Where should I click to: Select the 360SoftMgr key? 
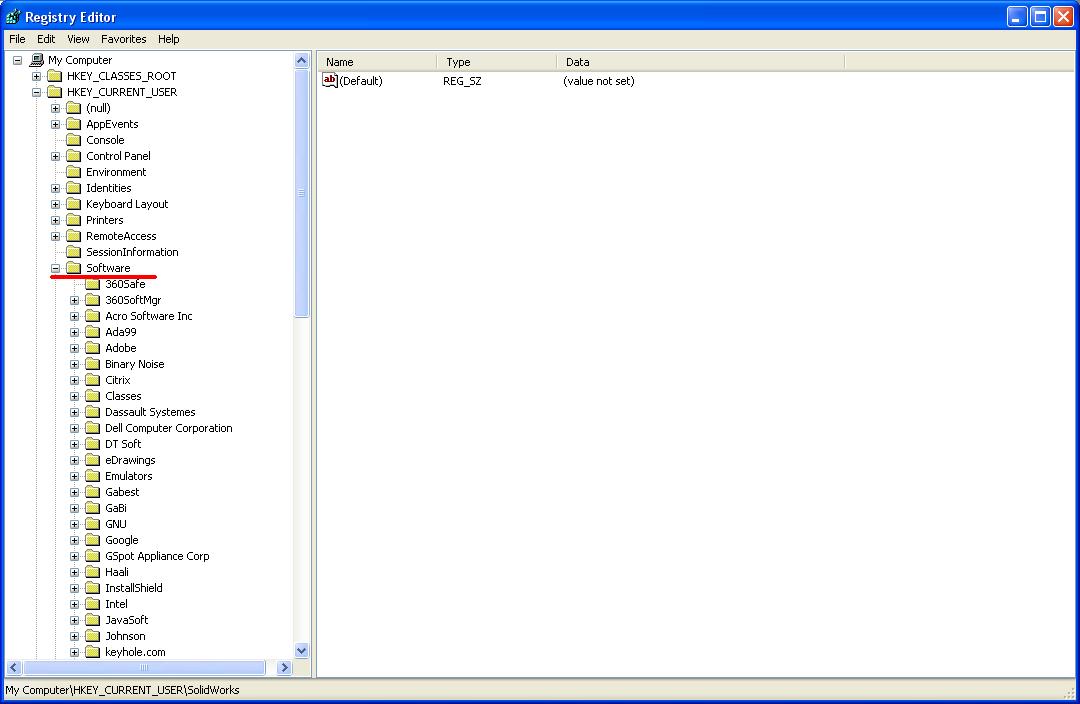133,300
